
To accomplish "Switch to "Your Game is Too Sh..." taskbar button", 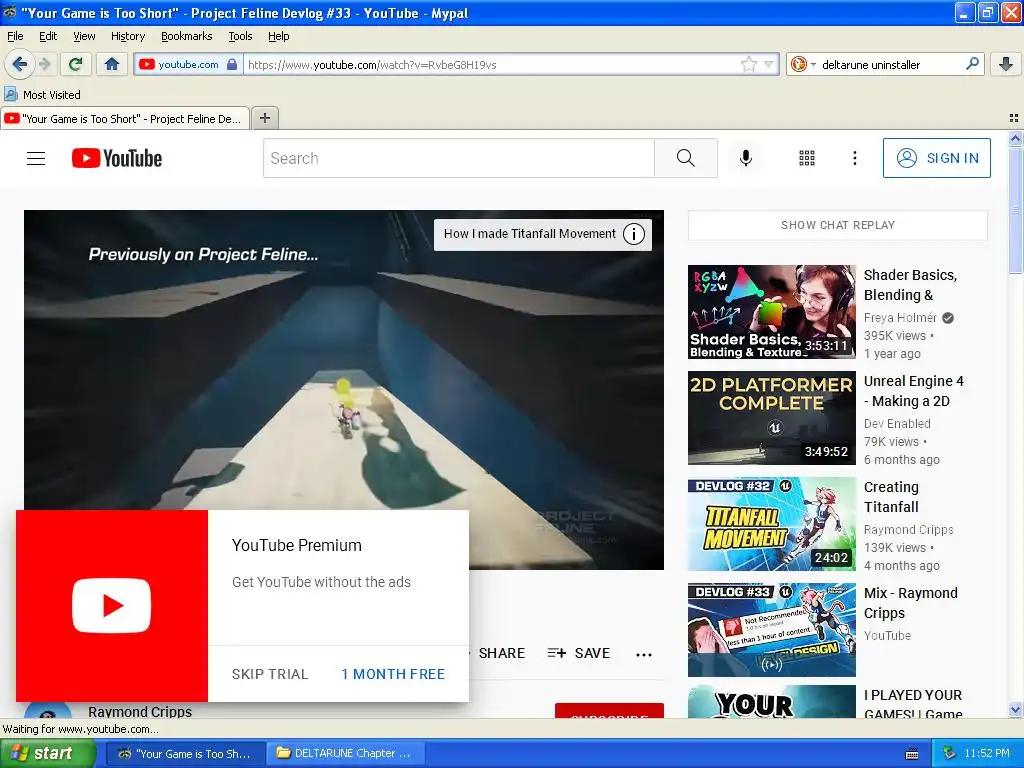I will point(185,753).
